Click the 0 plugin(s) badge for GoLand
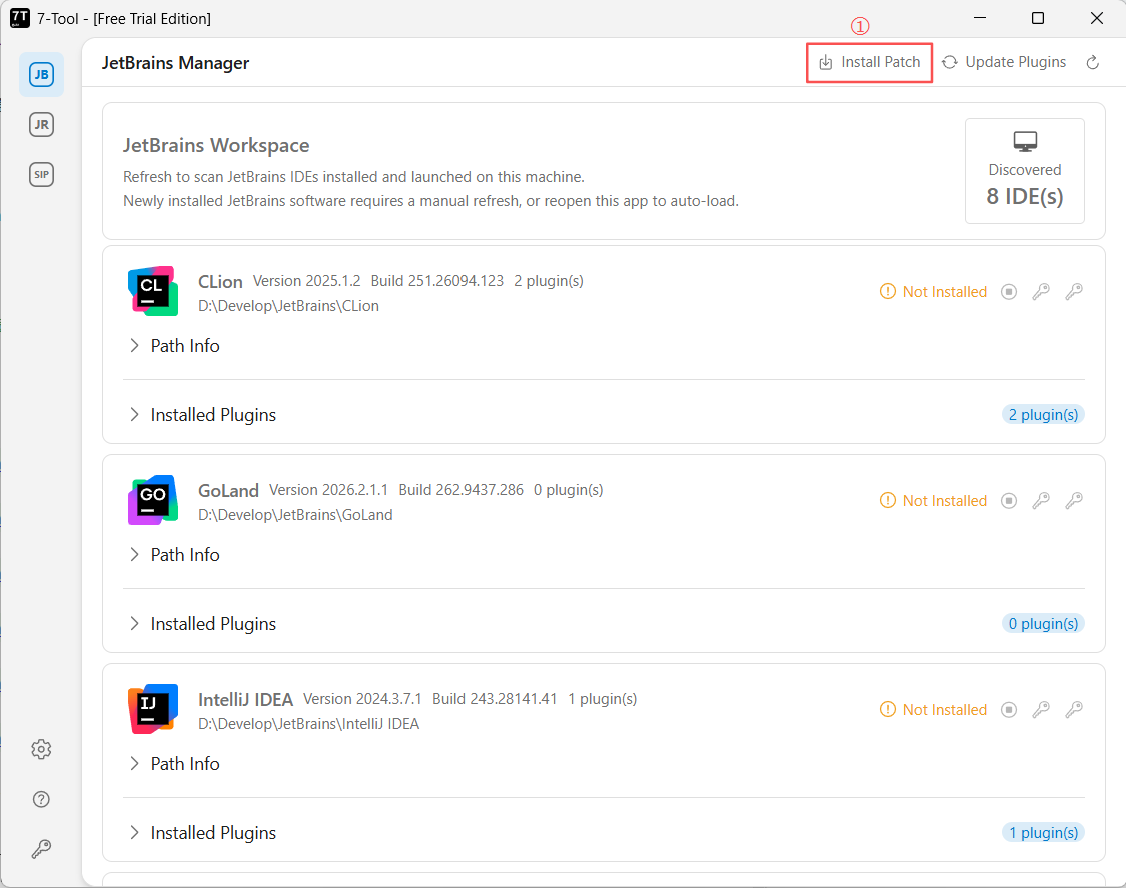Viewport: 1126px width, 888px height. pos(1043,623)
